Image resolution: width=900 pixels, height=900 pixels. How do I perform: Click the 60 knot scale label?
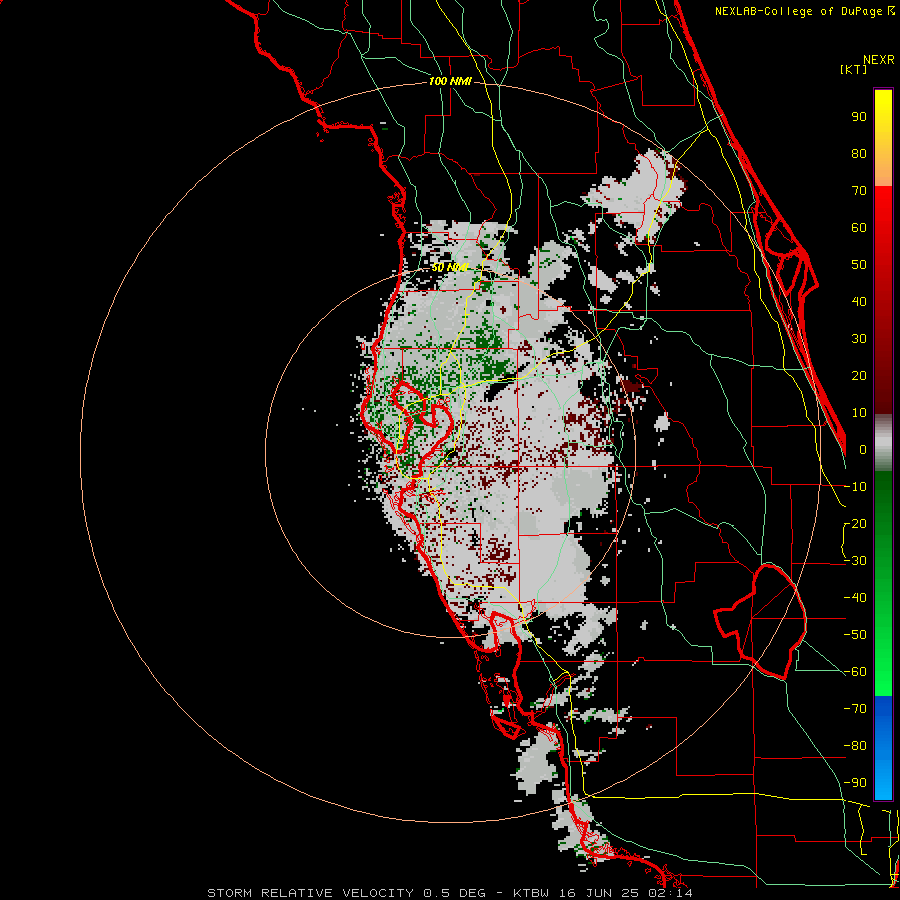[859, 227]
